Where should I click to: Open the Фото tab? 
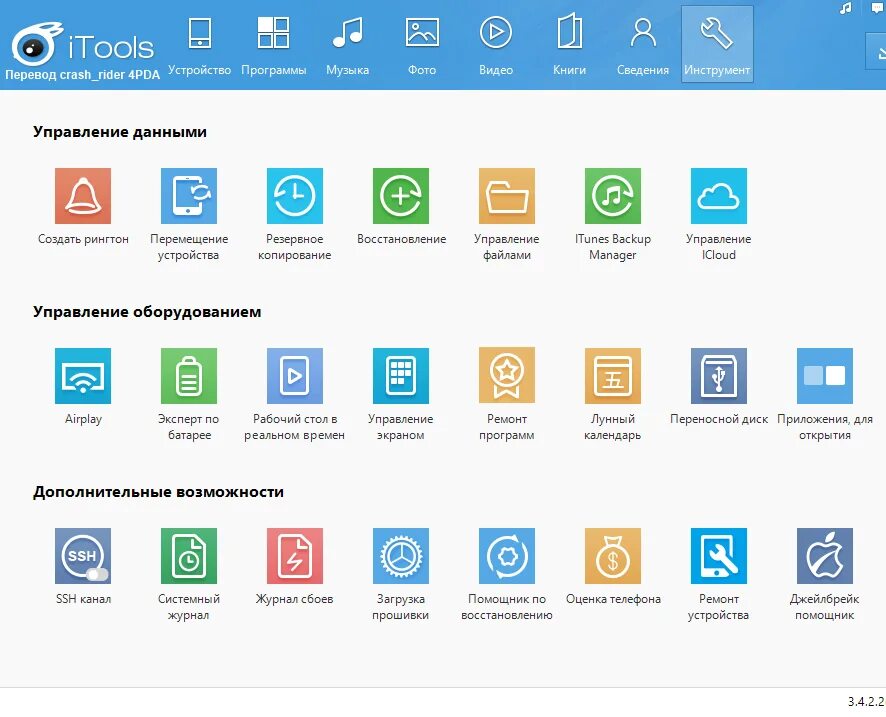point(422,45)
